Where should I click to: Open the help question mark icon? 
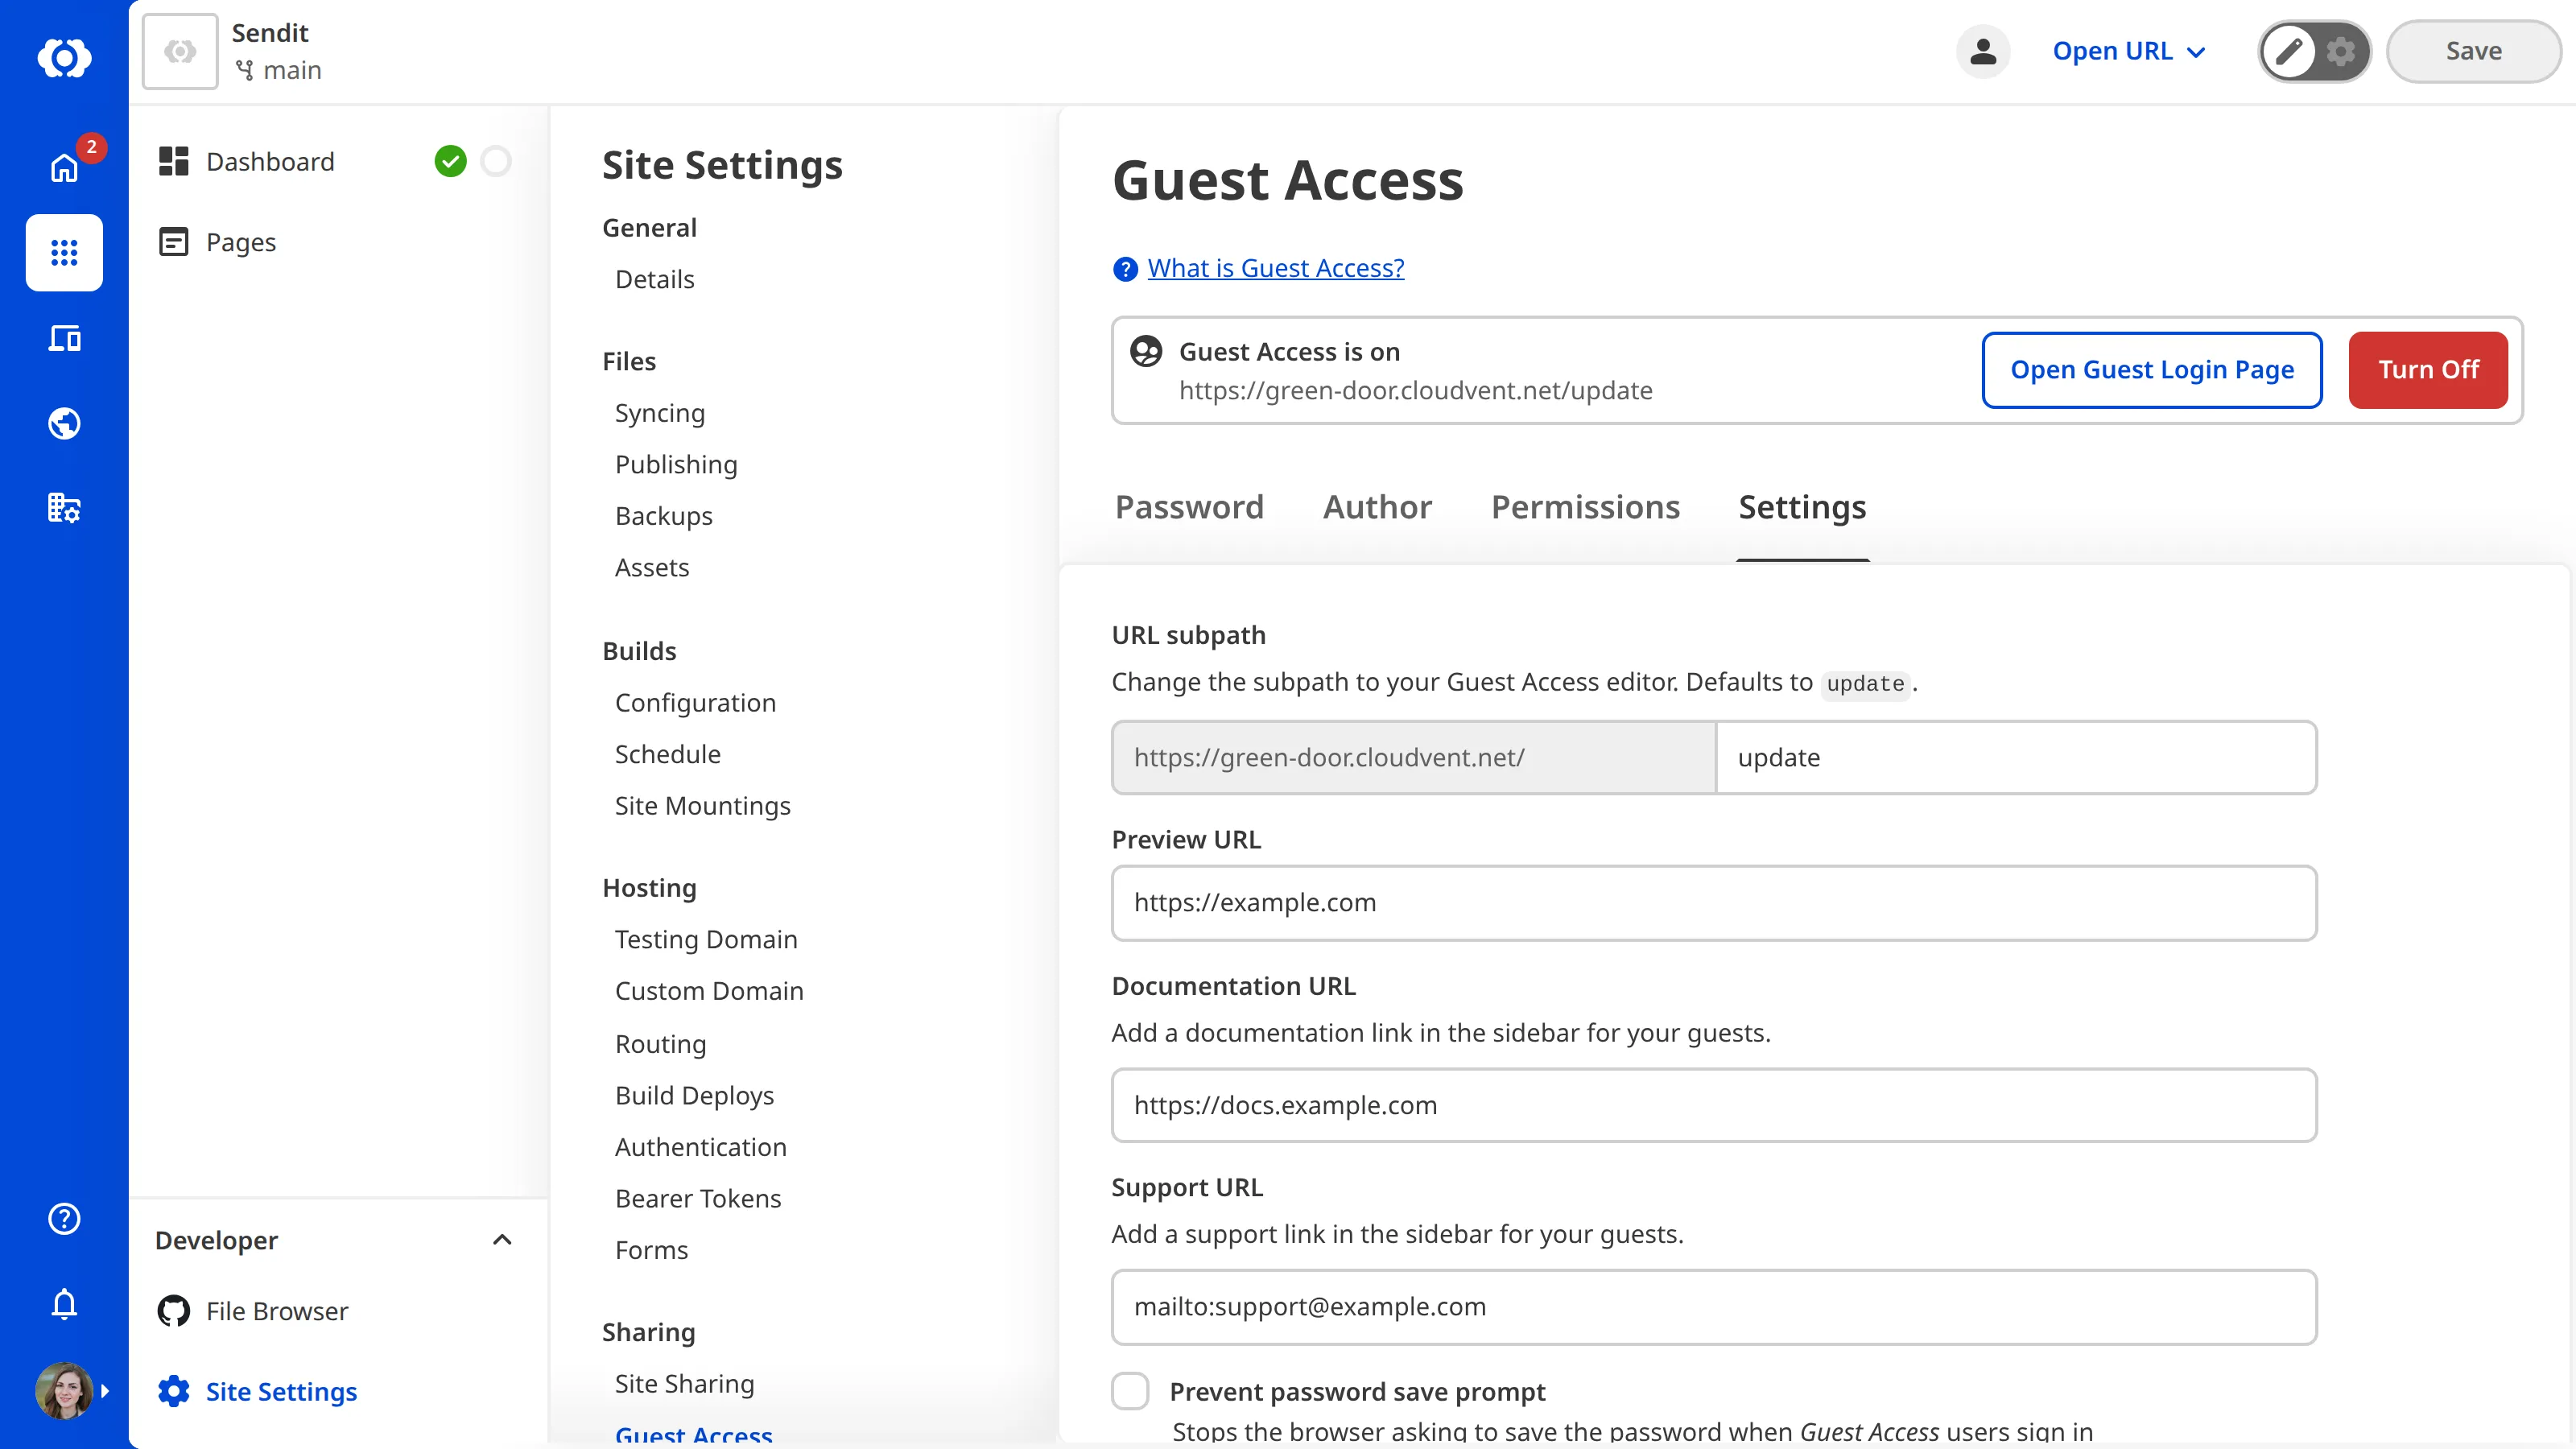point(64,1218)
